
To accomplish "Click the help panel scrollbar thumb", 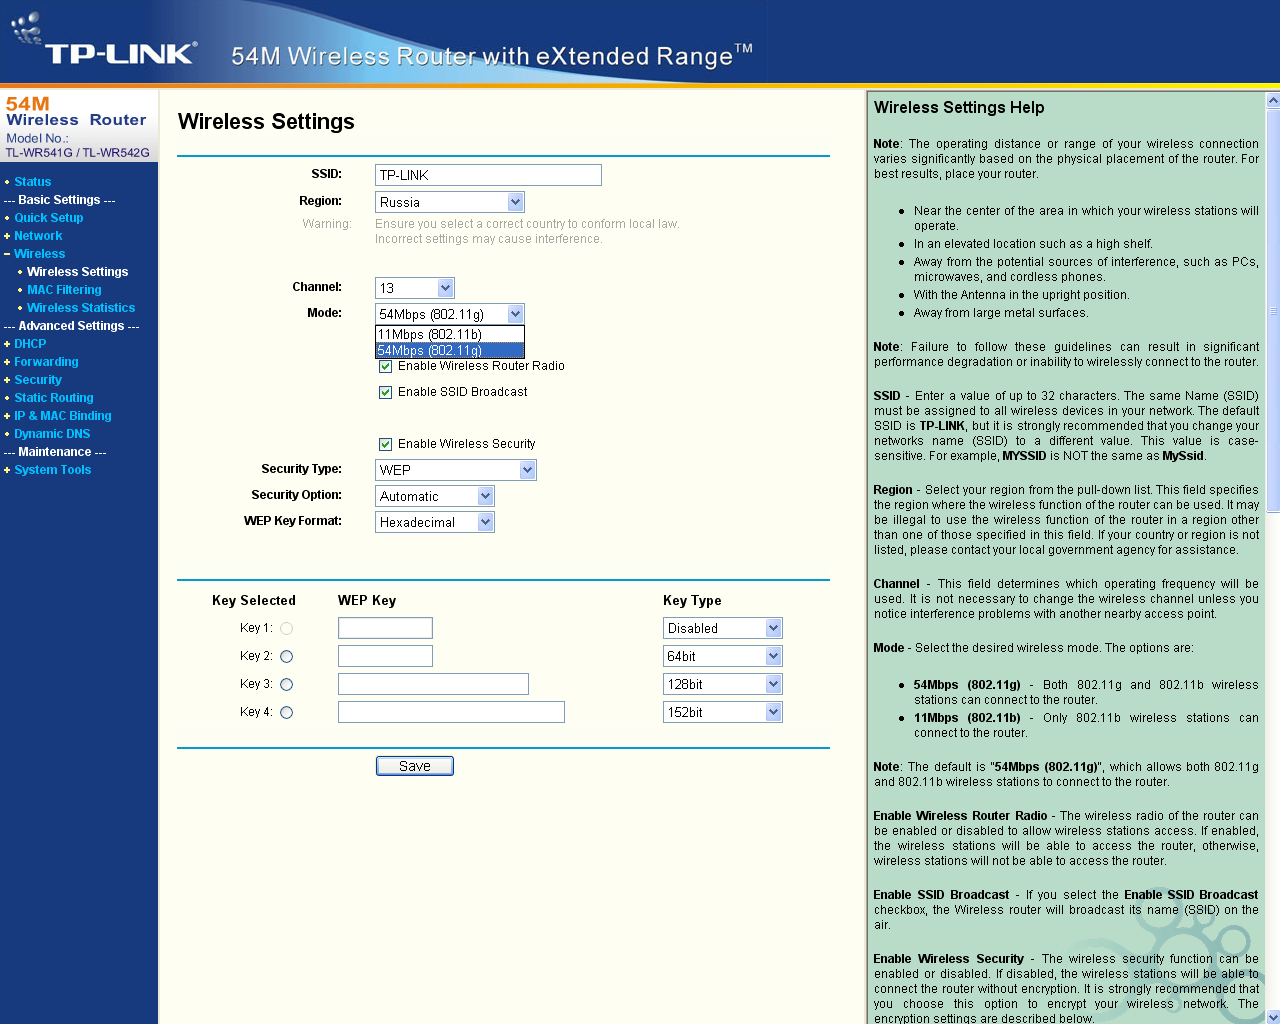I will 1273,310.
